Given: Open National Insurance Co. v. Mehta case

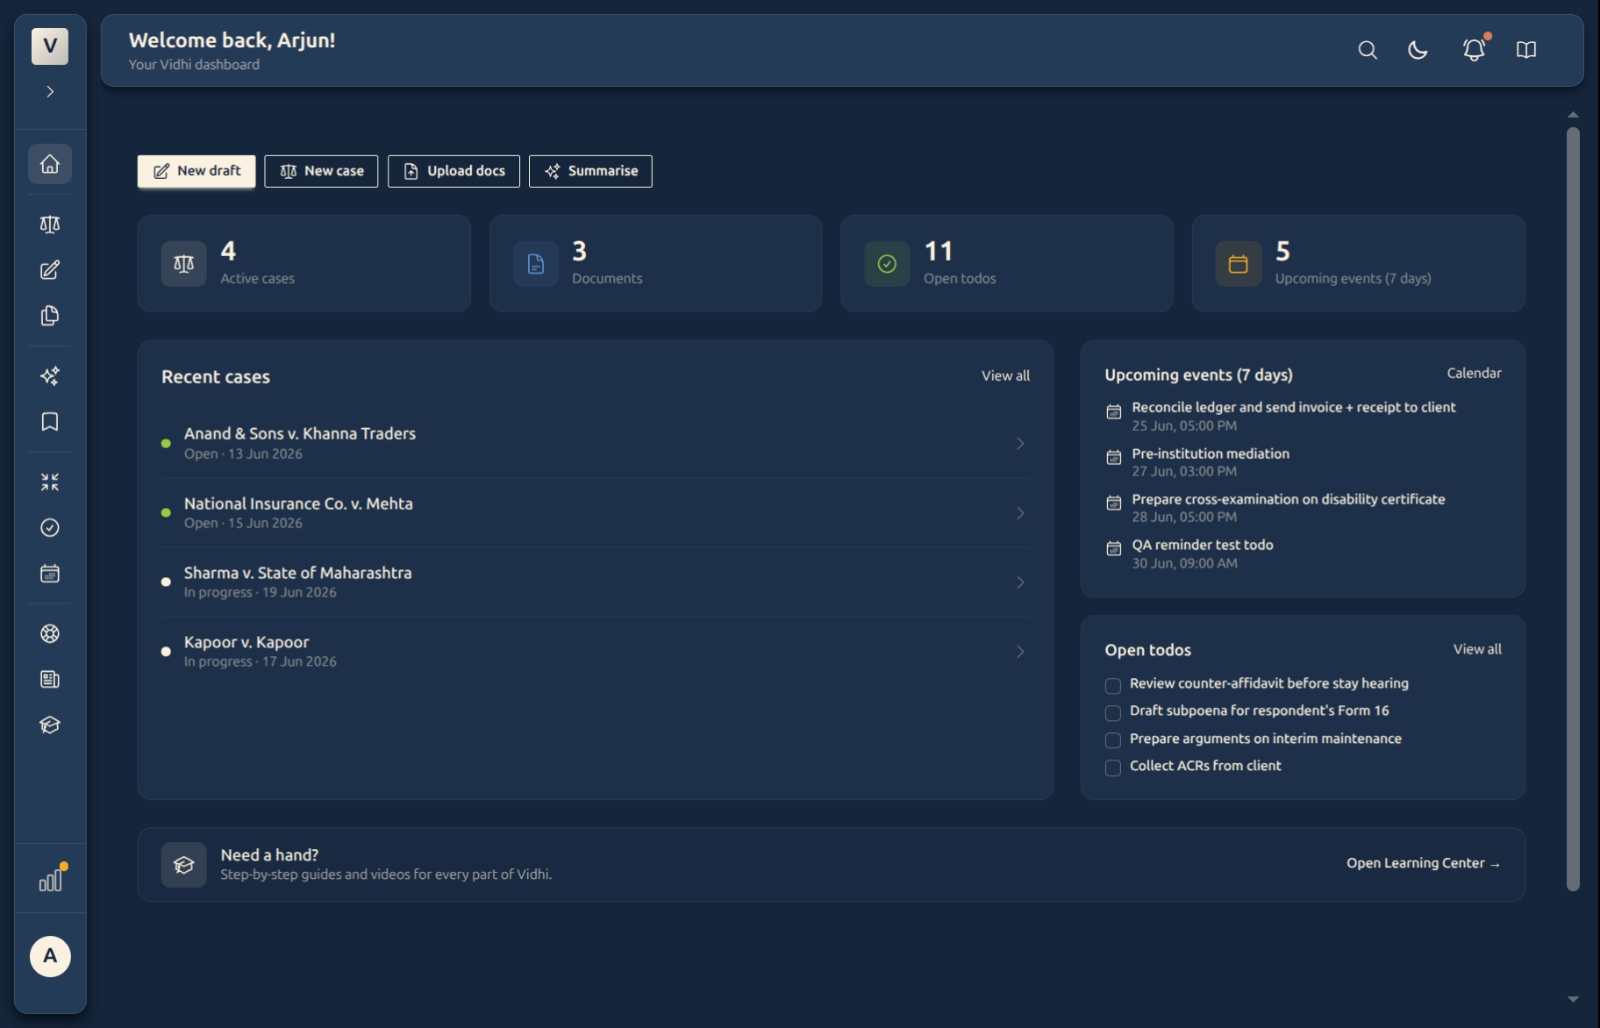Looking at the screenshot, I should [595, 513].
